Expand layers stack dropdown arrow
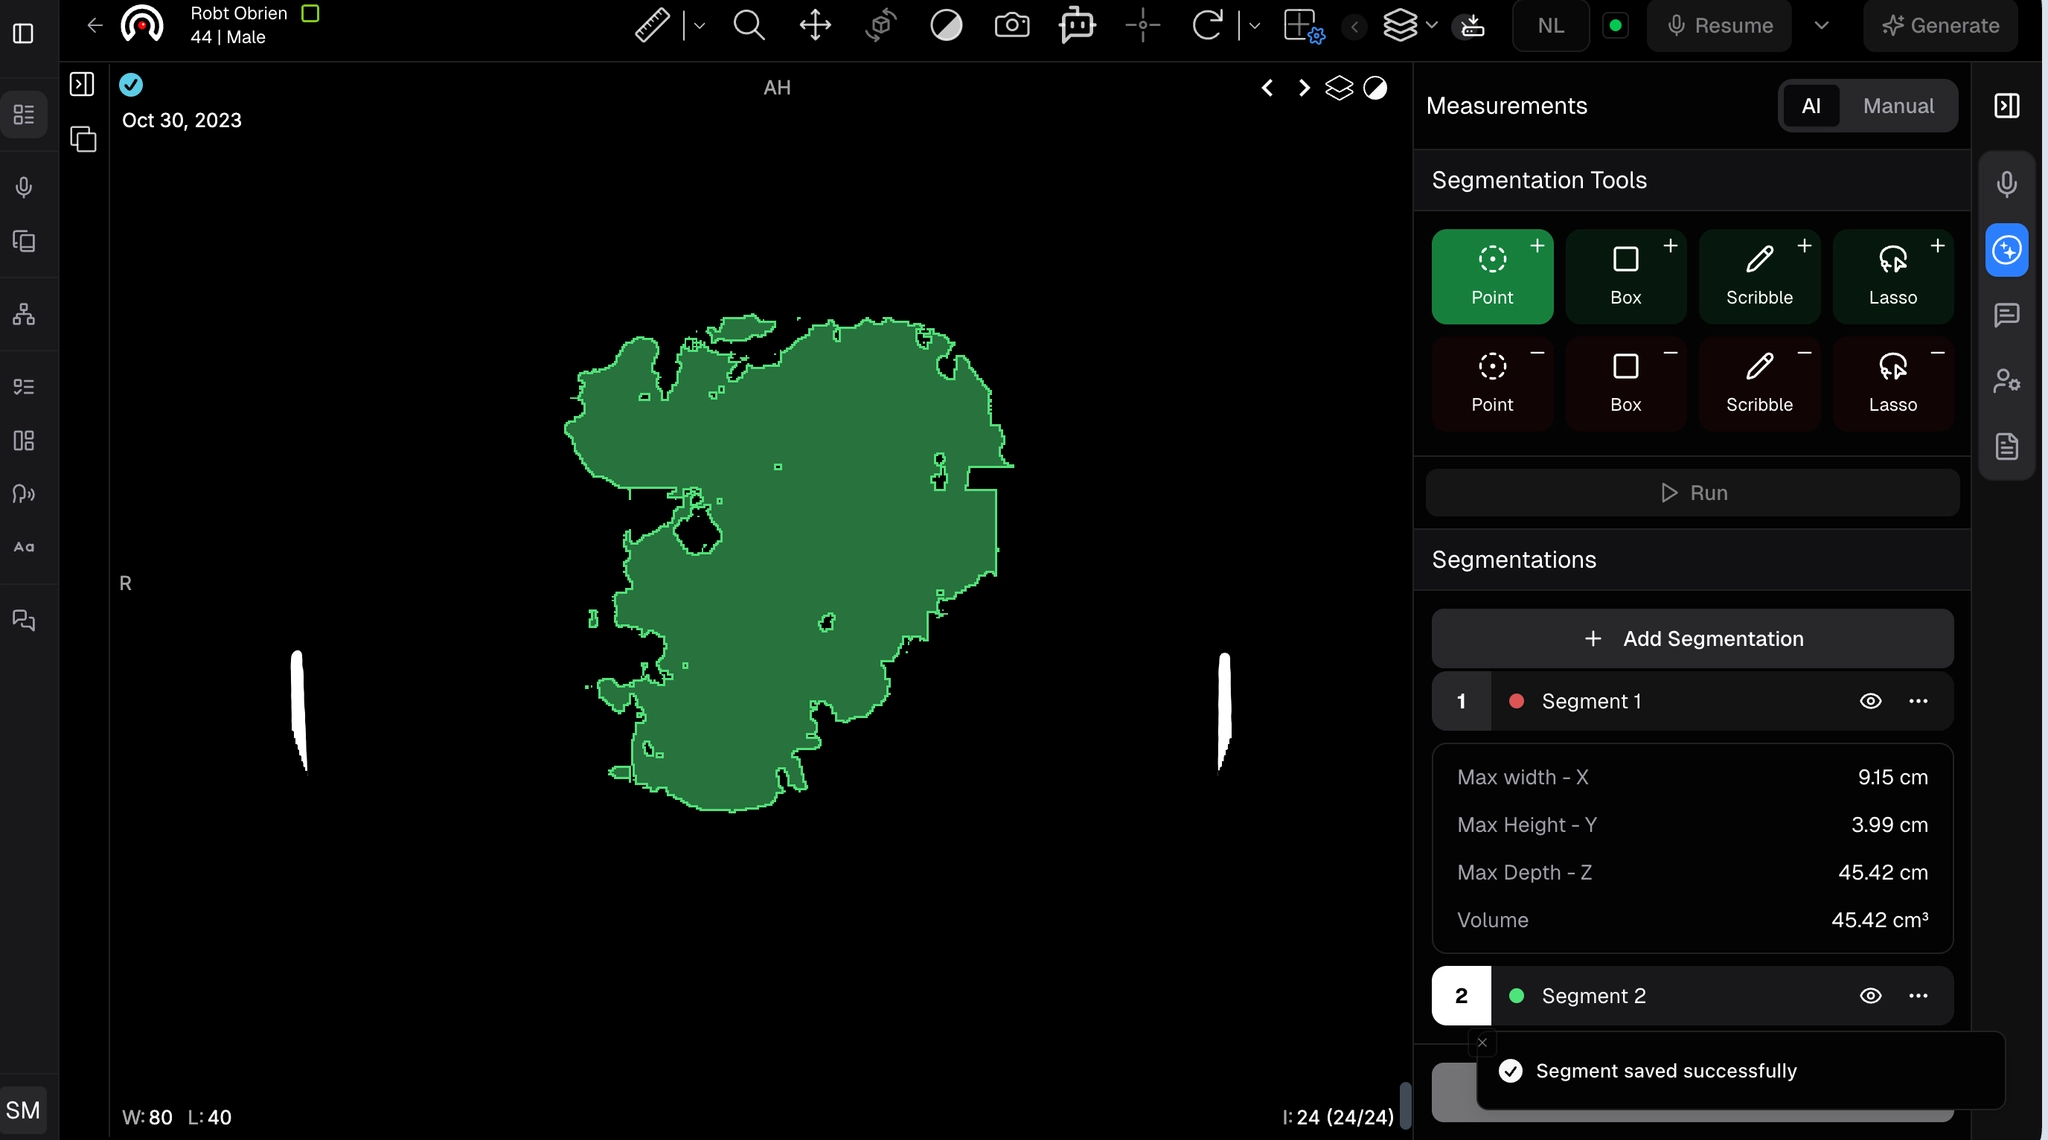The image size is (2048, 1140). 1432,26
